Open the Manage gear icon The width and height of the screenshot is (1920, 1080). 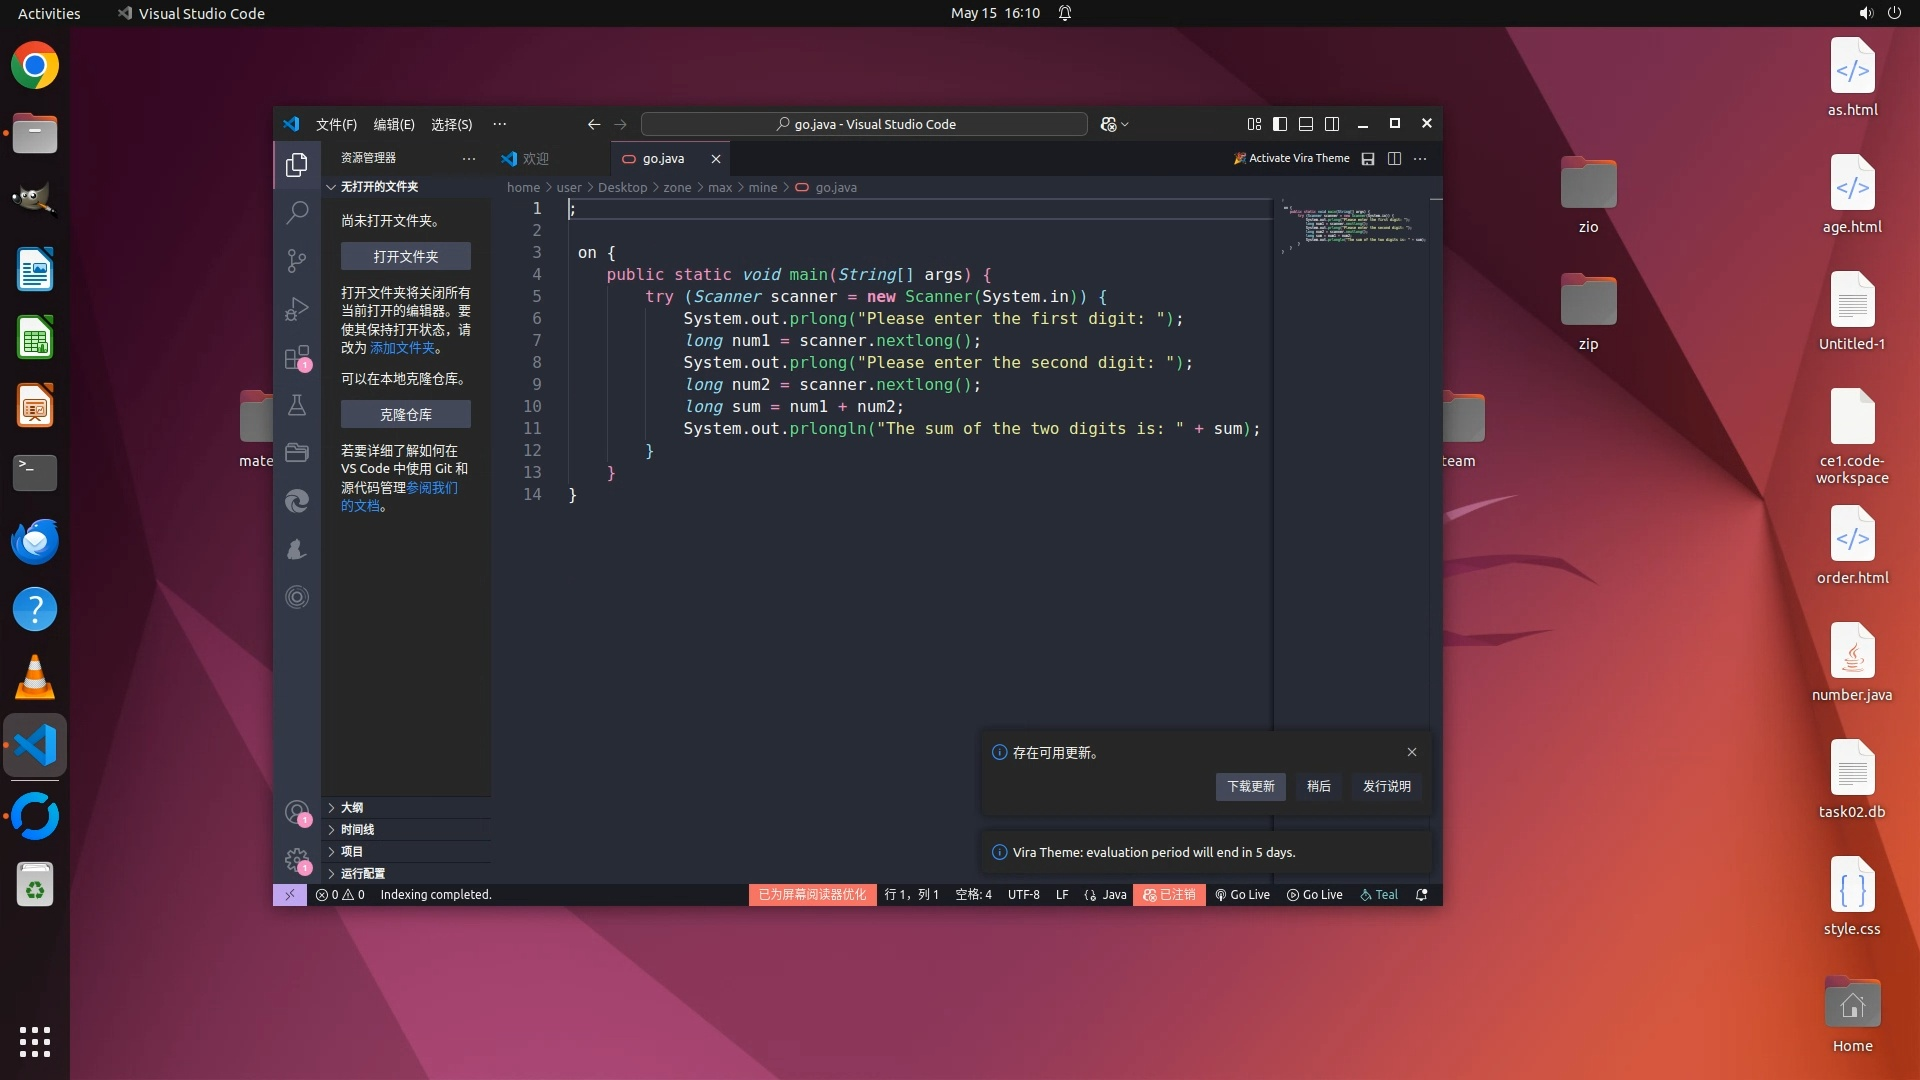tap(296, 859)
